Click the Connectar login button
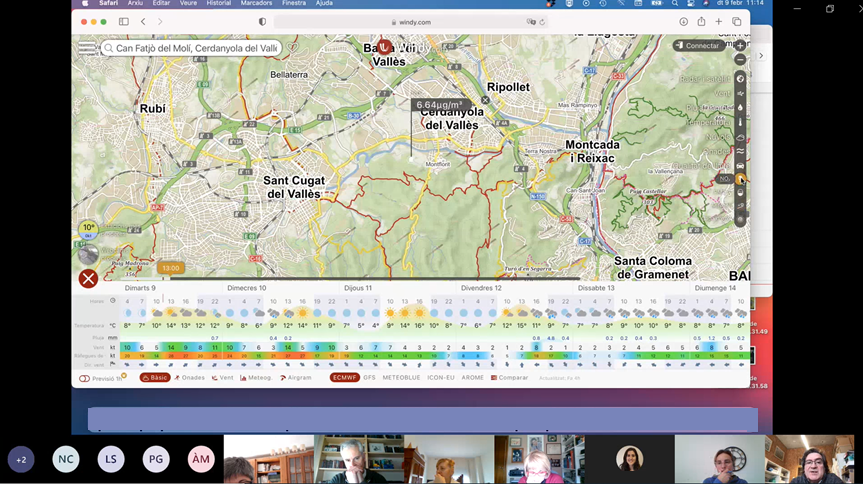Viewport: 863px width, 484px height. pos(698,46)
